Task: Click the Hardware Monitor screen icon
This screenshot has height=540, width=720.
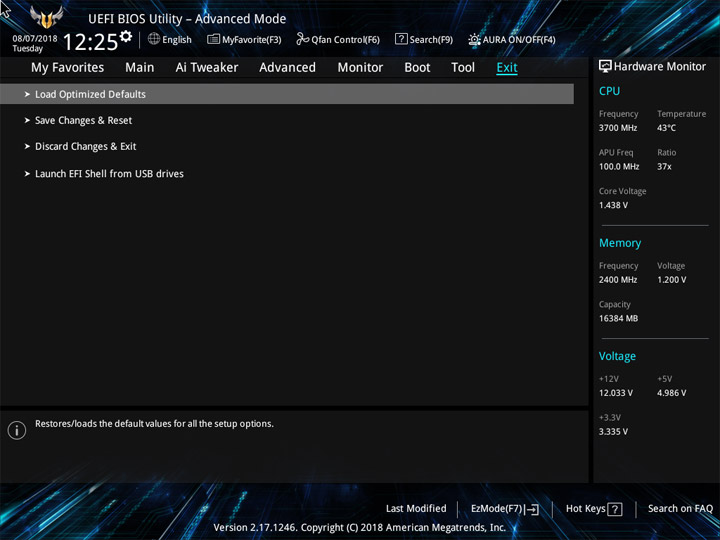Action: 605,66
